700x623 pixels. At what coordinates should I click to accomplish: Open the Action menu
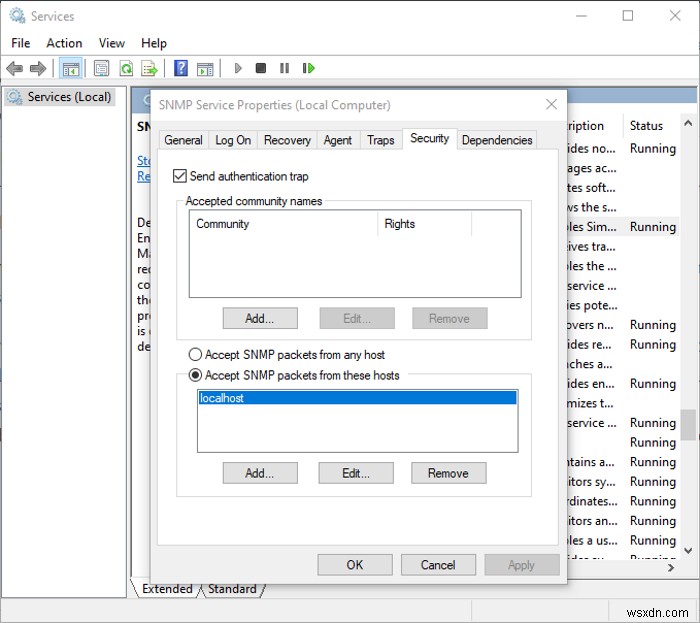pos(64,43)
